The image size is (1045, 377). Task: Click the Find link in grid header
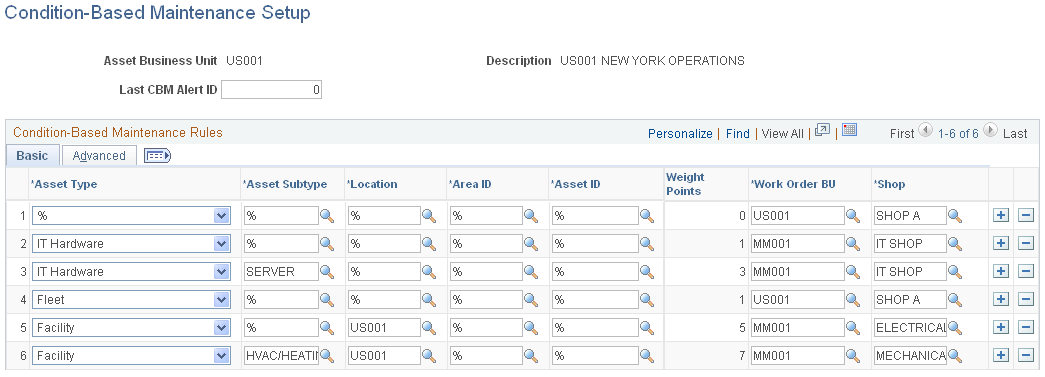(738, 133)
